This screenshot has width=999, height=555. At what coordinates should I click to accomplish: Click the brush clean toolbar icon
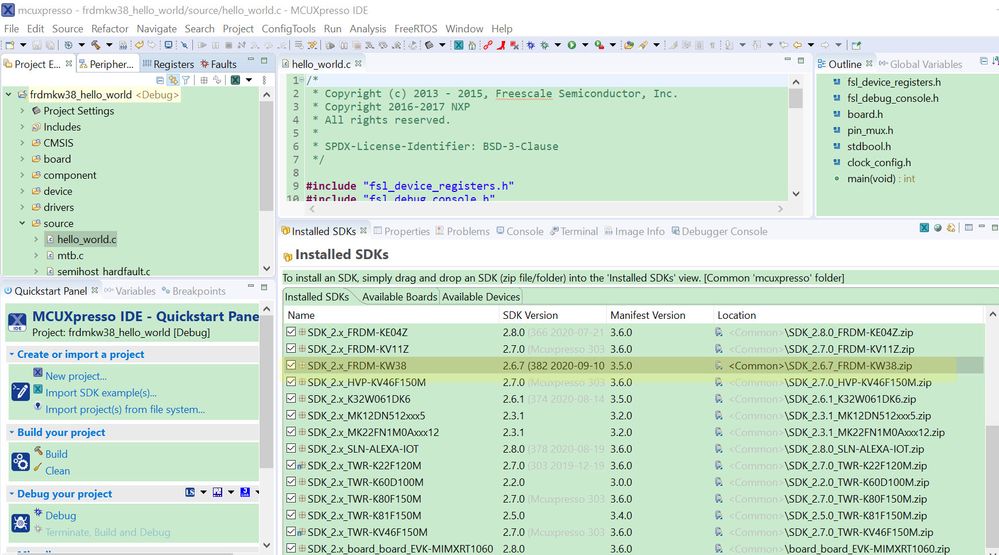643,45
